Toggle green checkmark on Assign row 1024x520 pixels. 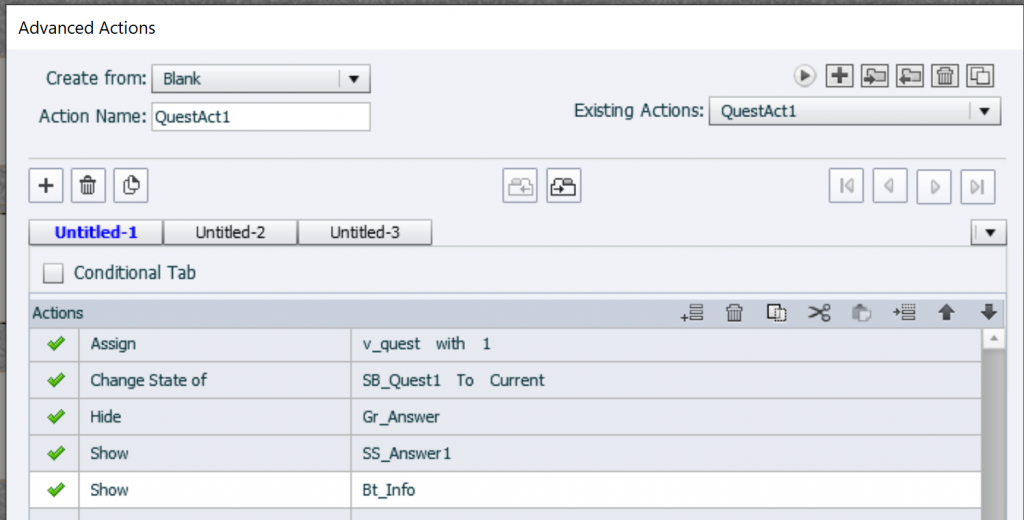click(56, 343)
